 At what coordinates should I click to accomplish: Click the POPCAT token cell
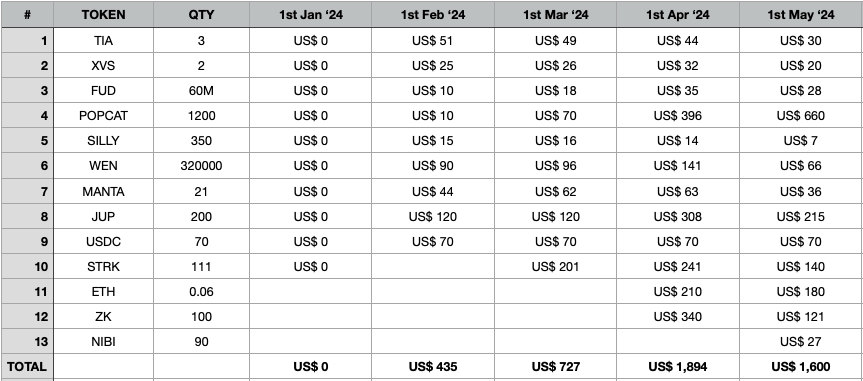pyautogui.click(x=103, y=116)
